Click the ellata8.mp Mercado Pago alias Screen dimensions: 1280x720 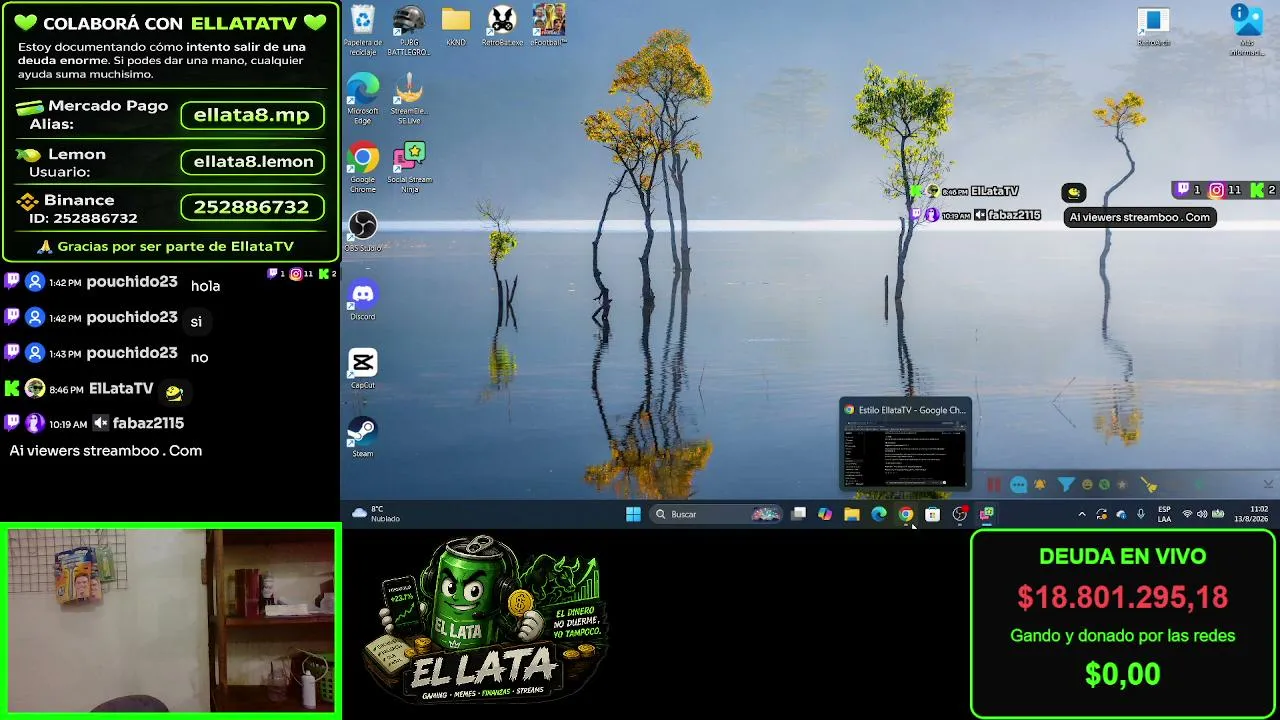tap(252, 115)
